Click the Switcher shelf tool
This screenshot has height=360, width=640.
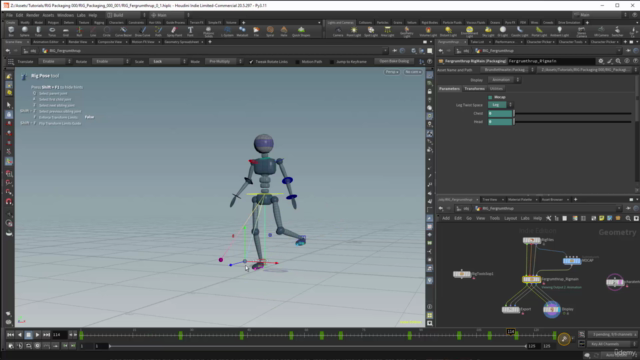[617, 31]
